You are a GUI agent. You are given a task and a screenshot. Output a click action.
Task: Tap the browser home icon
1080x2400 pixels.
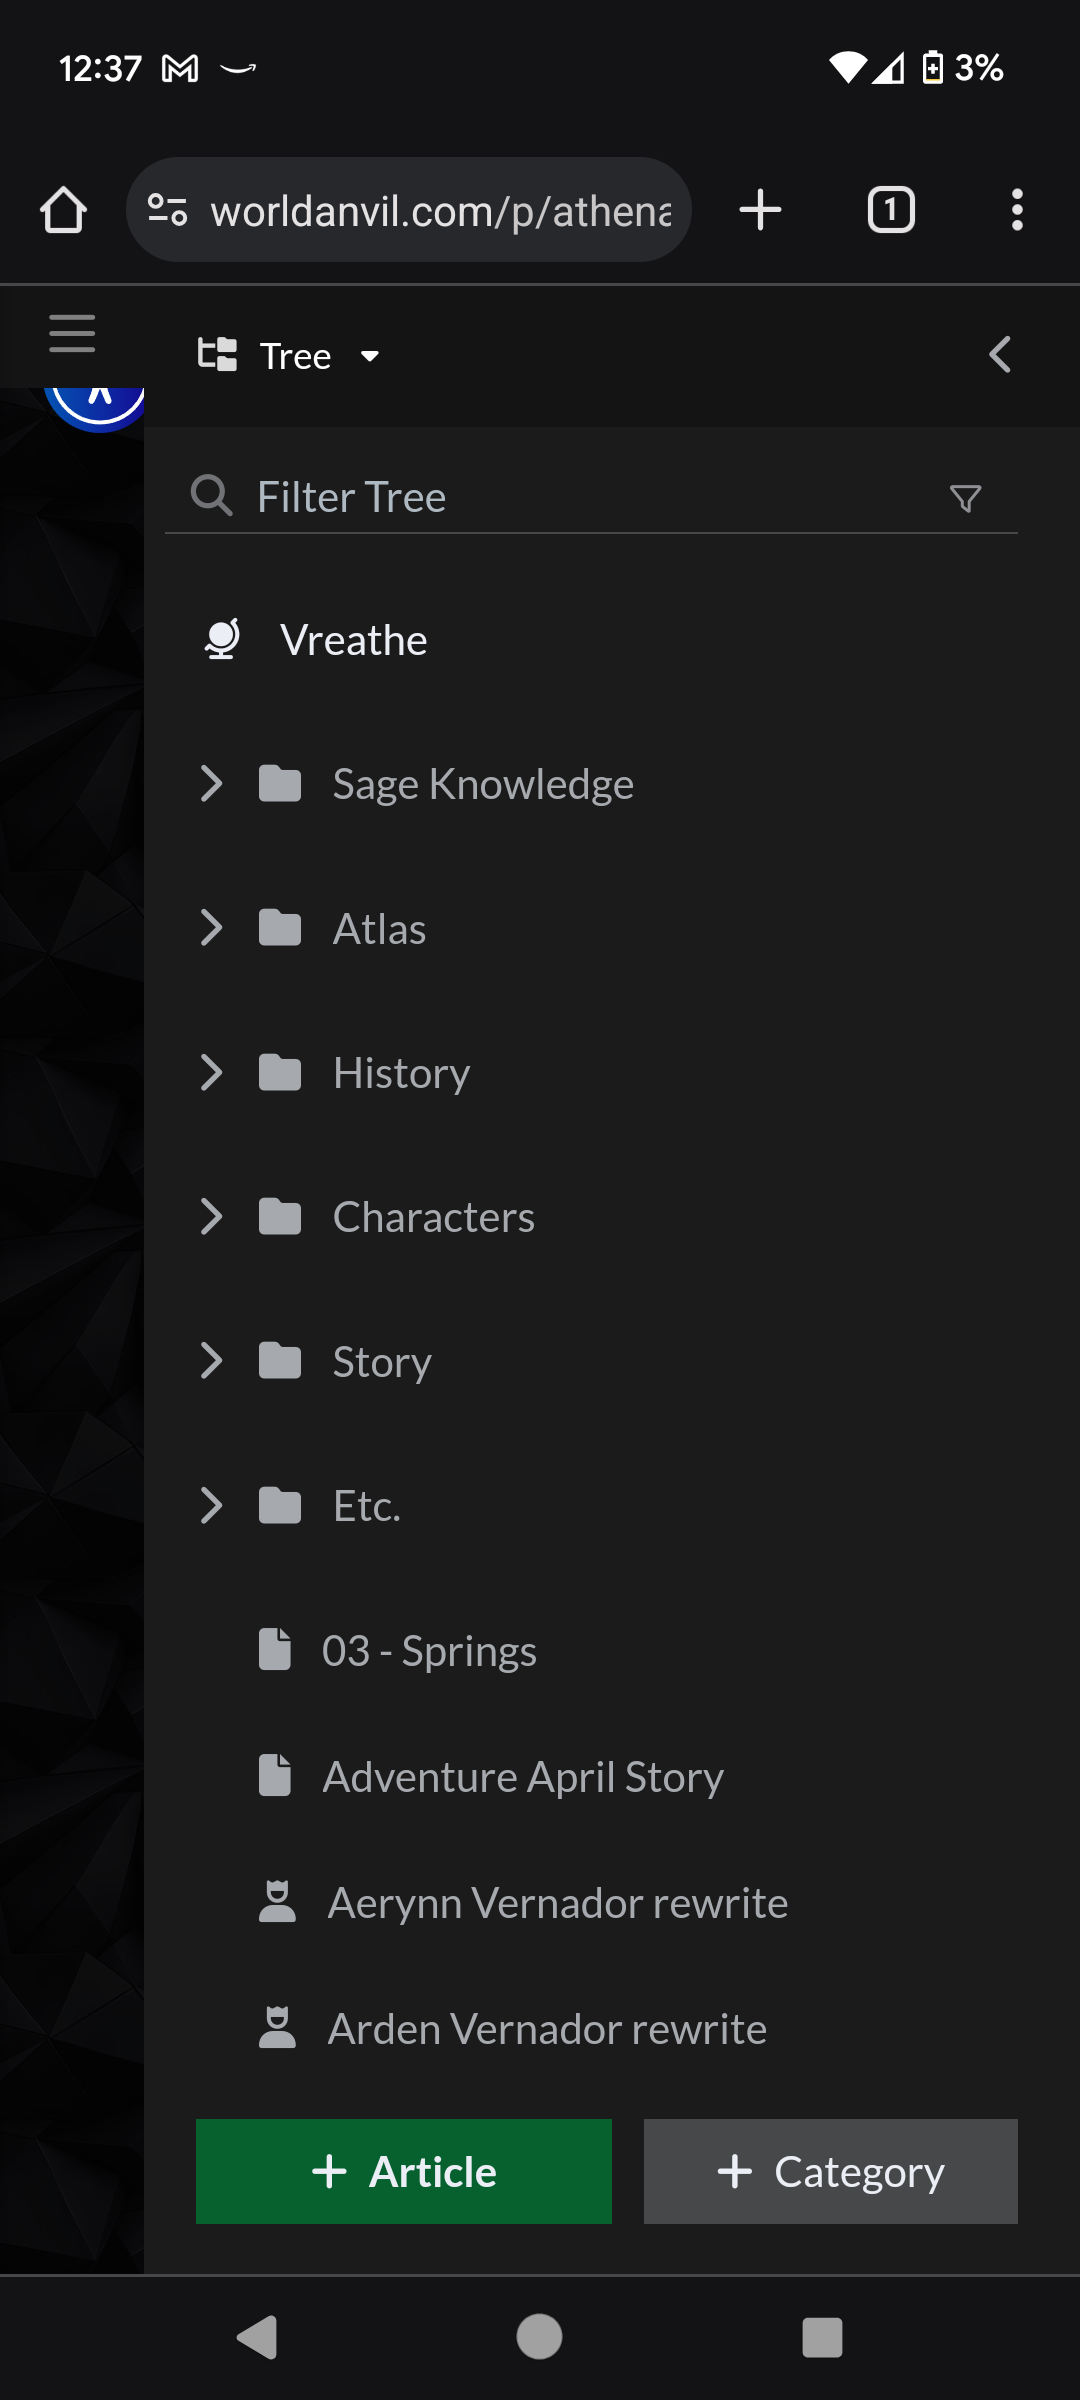pos(63,210)
